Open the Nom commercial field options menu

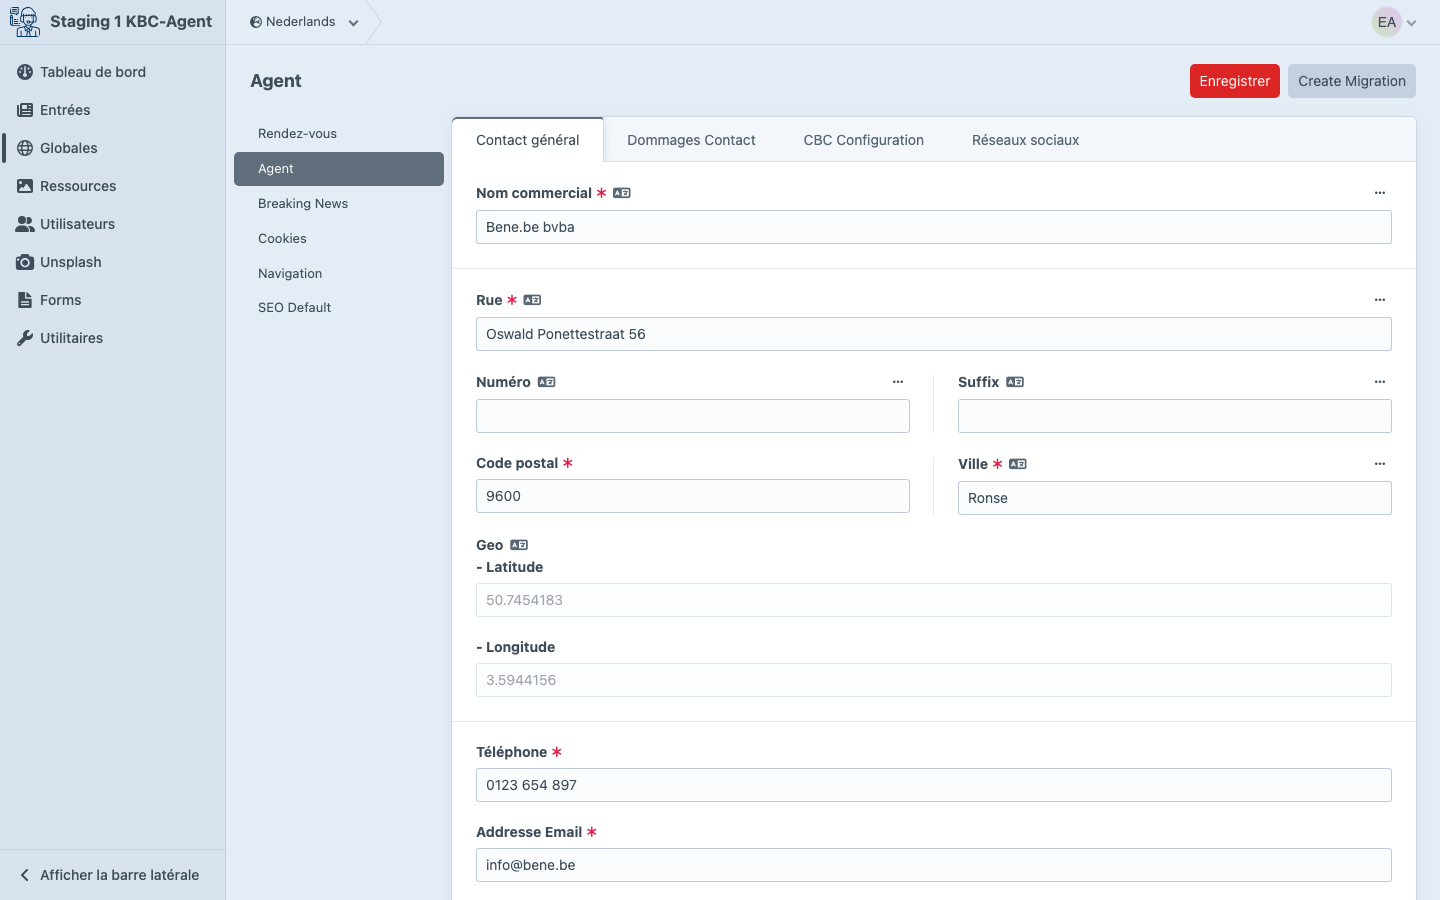tap(1380, 193)
